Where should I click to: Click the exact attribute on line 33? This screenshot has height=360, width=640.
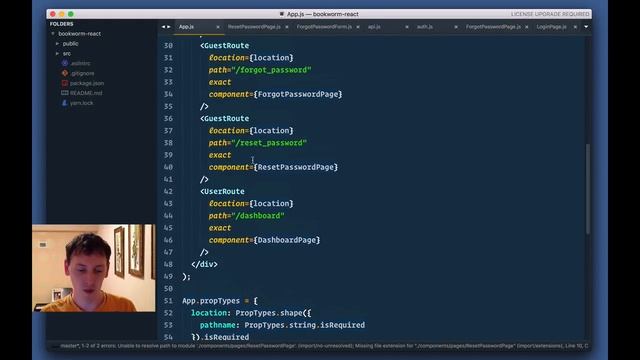pyautogui.click(x=220, y=82)
